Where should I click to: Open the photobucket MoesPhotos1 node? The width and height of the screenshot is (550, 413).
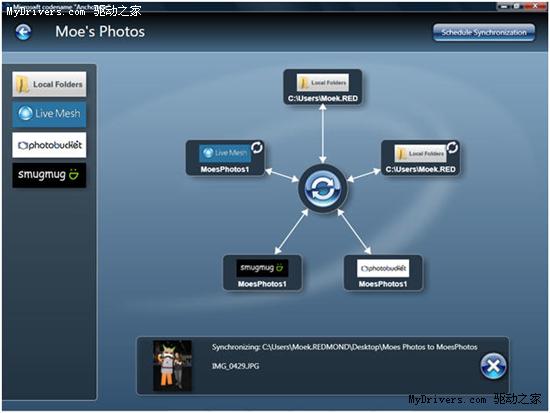pos(383,273)
